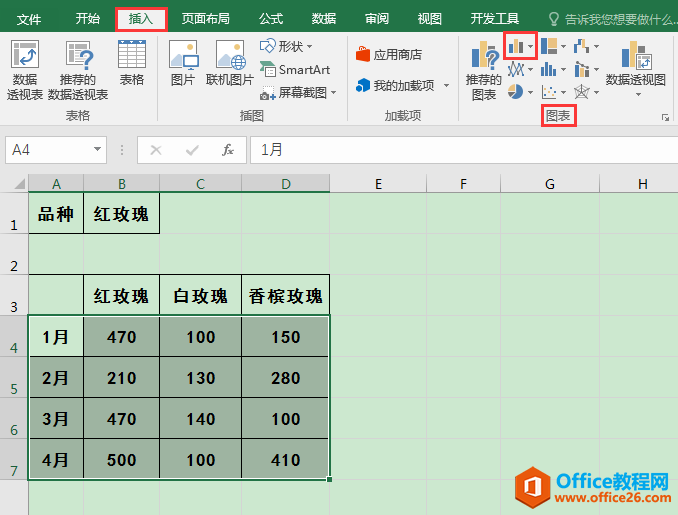This screenshot has width=678, height=515.
Task: Select cell A1 containing 品种
Action: tap(56, 214)
